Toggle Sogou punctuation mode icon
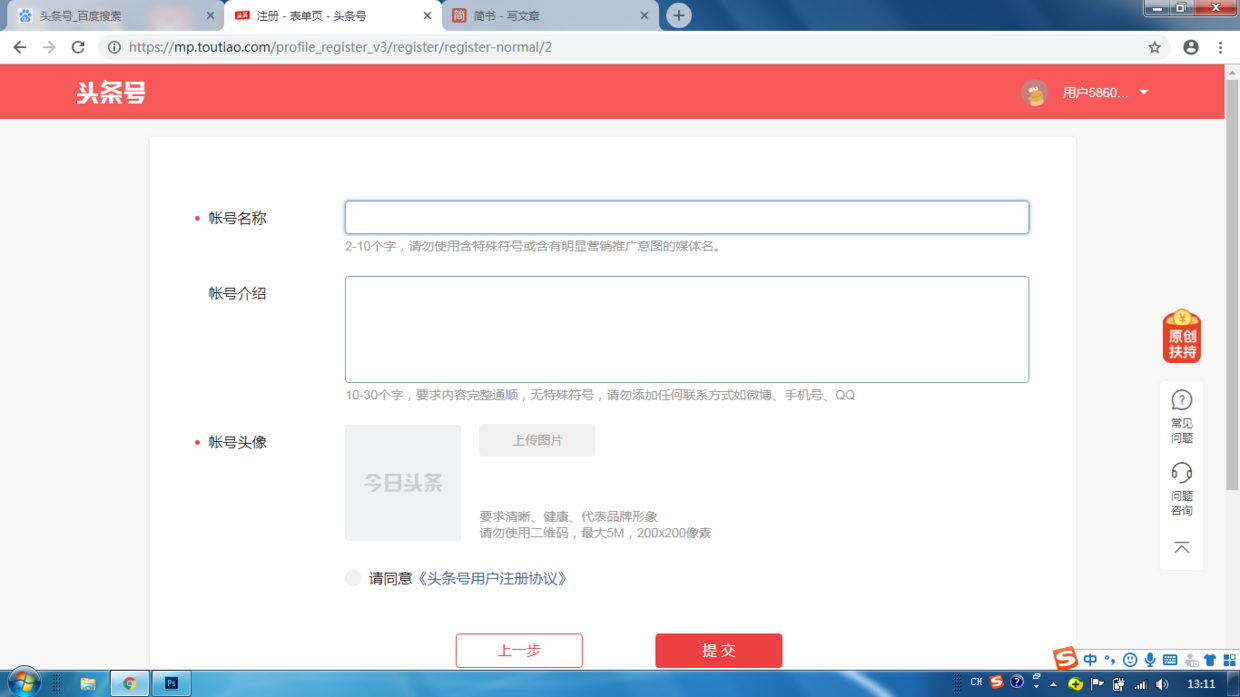The image size is (1240, 697). pyautogui.click(x=1109, y=660)
